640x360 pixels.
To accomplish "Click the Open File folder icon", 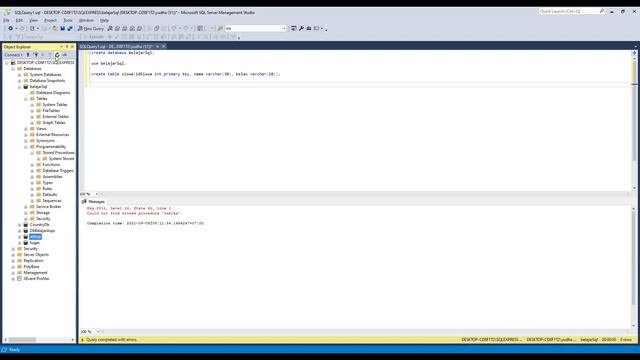I will [55, 29].
